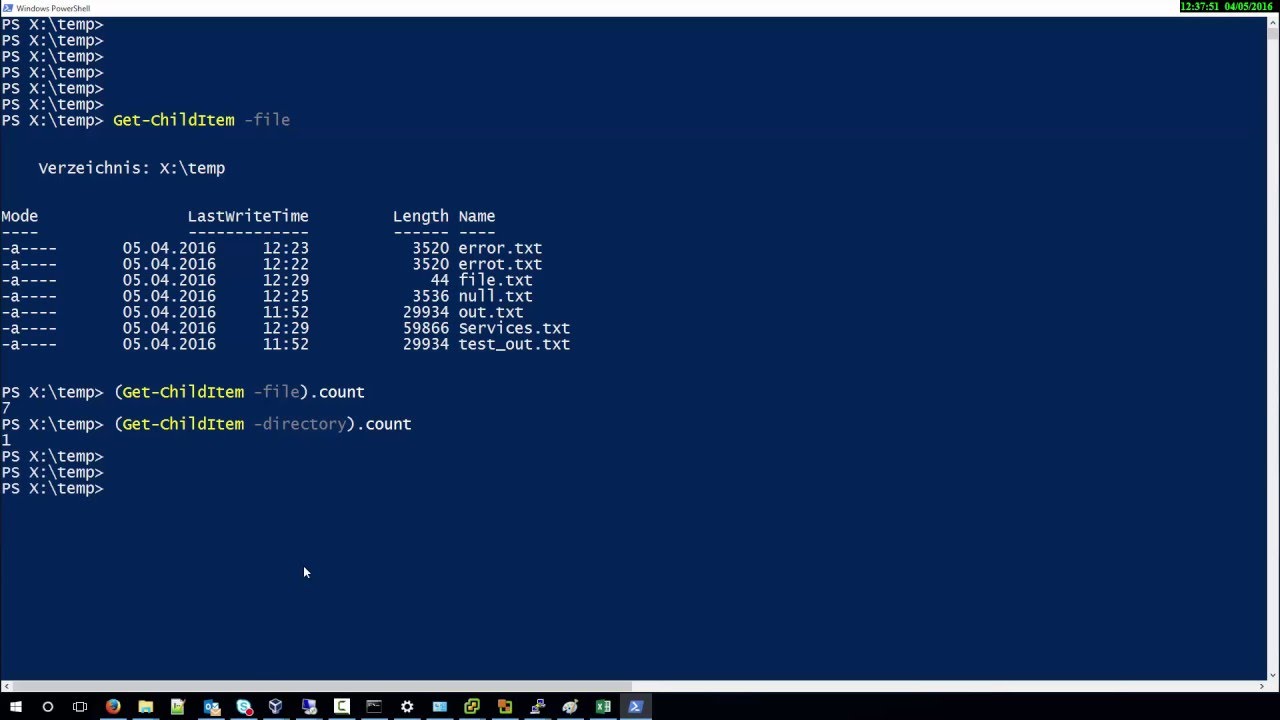This screenshot has width=1280, height=720.
Task: Open orange overlapping squares taskbar icon
Action: [x=505, y=707]
